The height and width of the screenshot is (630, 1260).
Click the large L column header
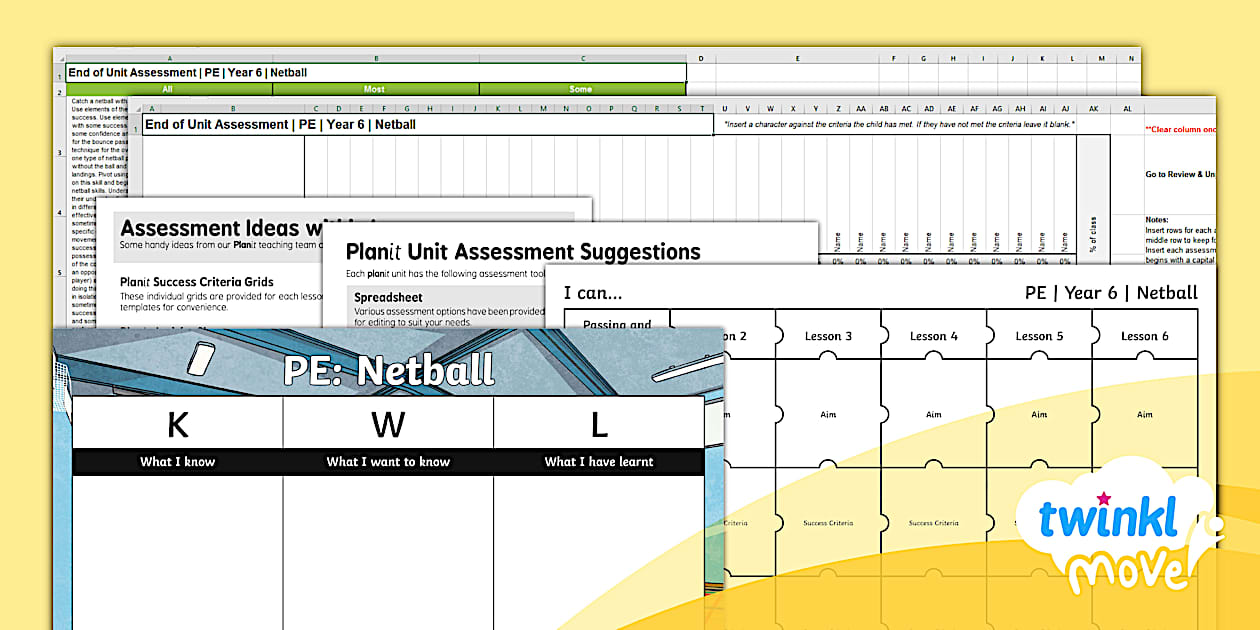[598, 425]
